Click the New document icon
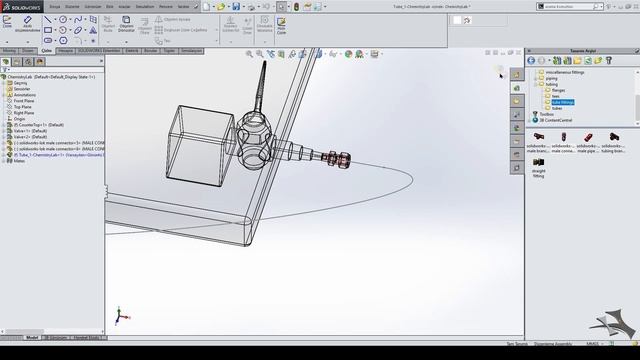This screenshot has width=640, height=360. pyautogui.click(x=207, y=7)
